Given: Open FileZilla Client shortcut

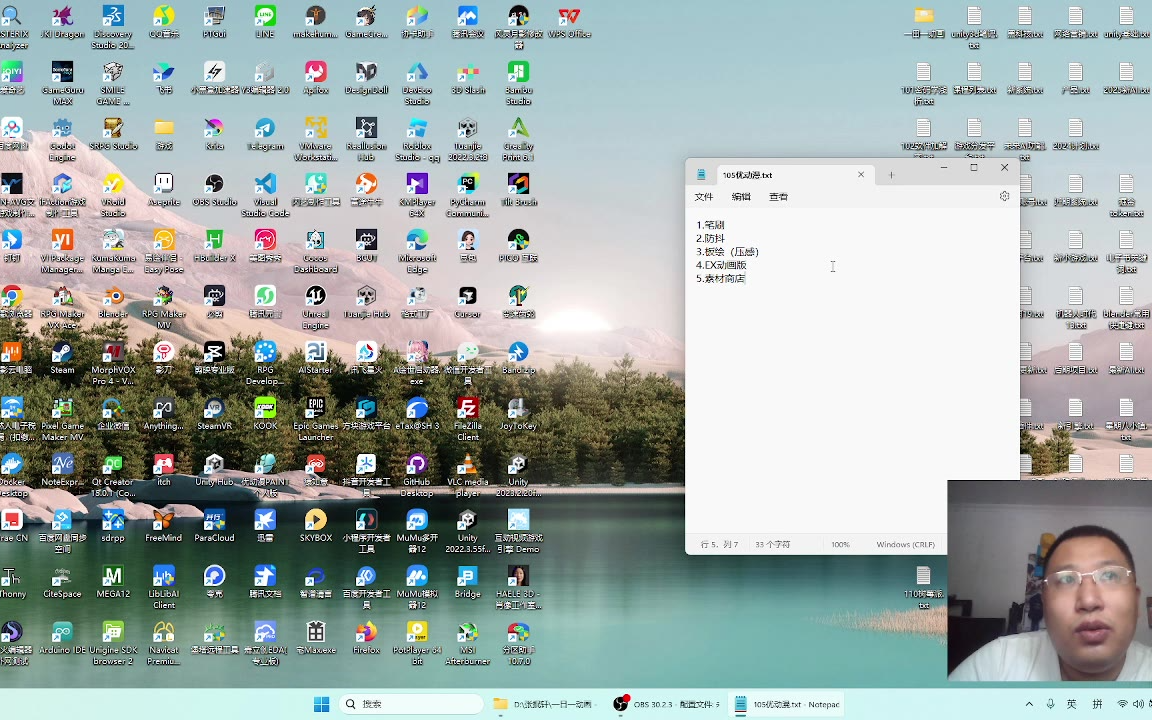Looking at the screenshot, I should (x=467, y=419).
